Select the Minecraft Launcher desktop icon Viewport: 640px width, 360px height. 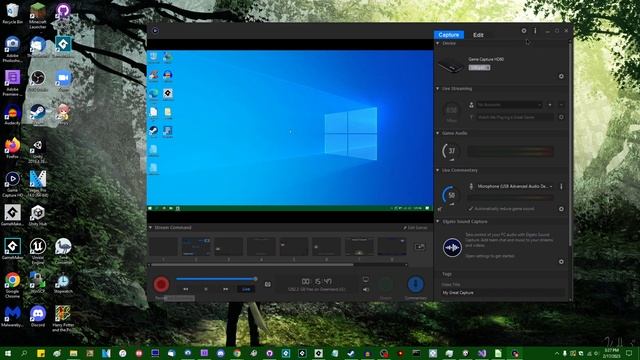[x=38, y=16]
